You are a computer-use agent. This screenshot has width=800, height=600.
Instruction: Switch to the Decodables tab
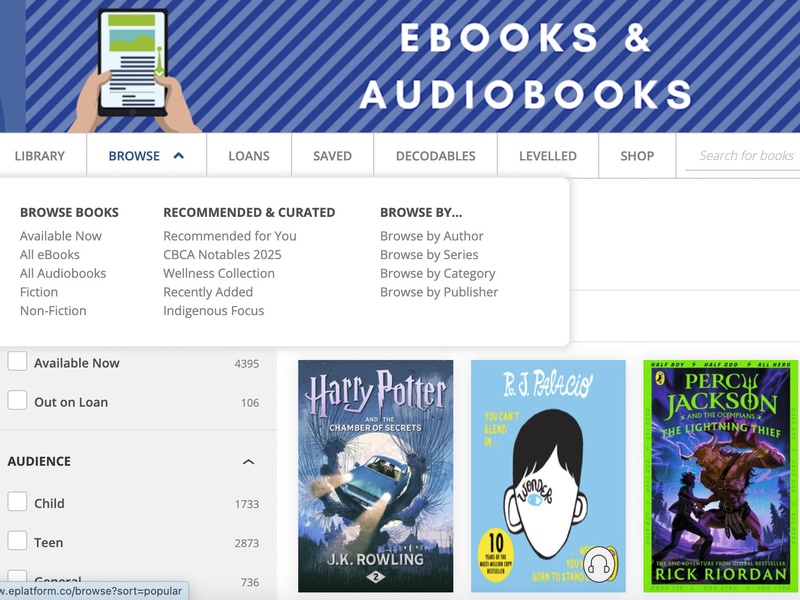pyautogui.click(x=436, y=156)
